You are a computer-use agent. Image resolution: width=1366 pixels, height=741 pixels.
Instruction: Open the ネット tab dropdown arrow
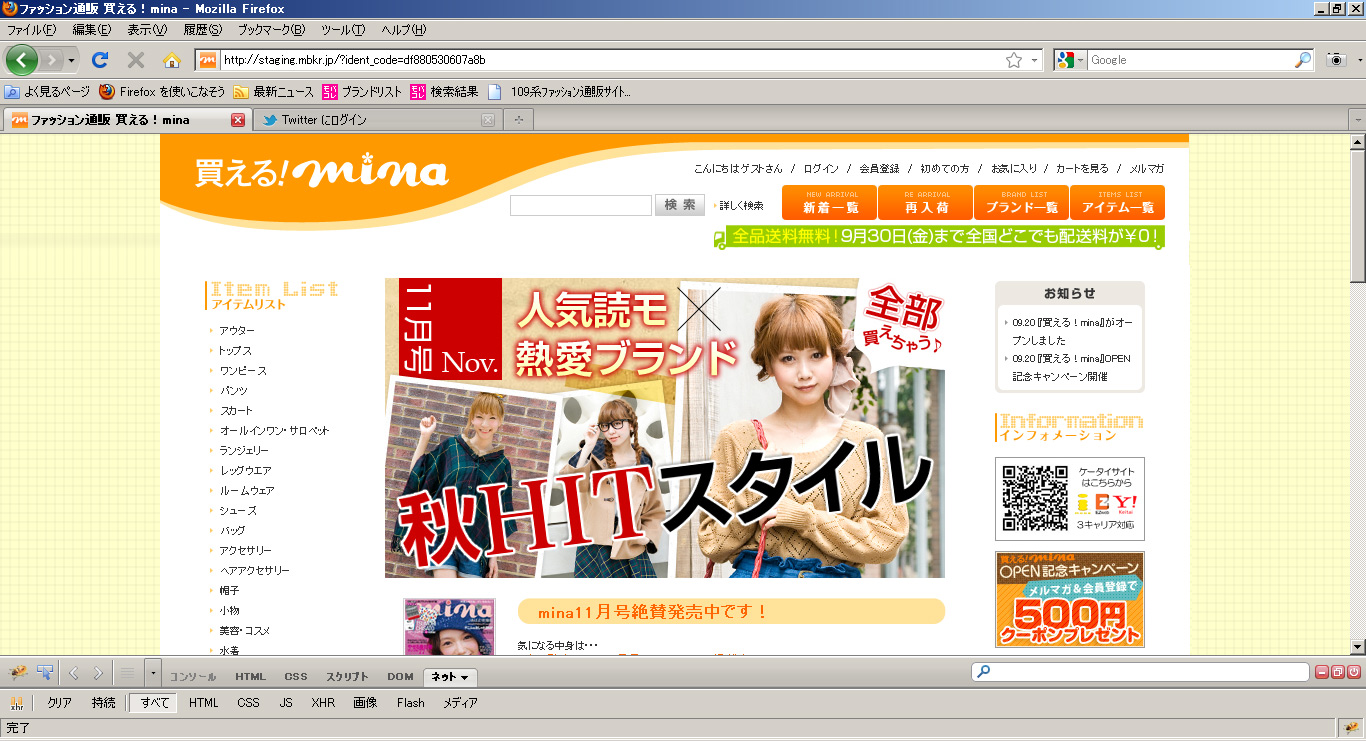[464, 678]
